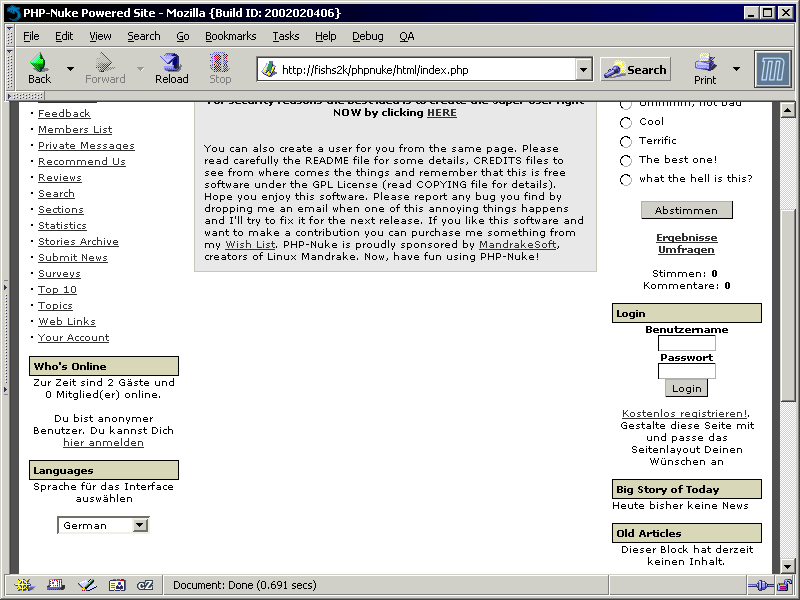The height and width of the screenshot is (600, 800).
Task: Focus the Benutzername input field
Action: (686, 343)
